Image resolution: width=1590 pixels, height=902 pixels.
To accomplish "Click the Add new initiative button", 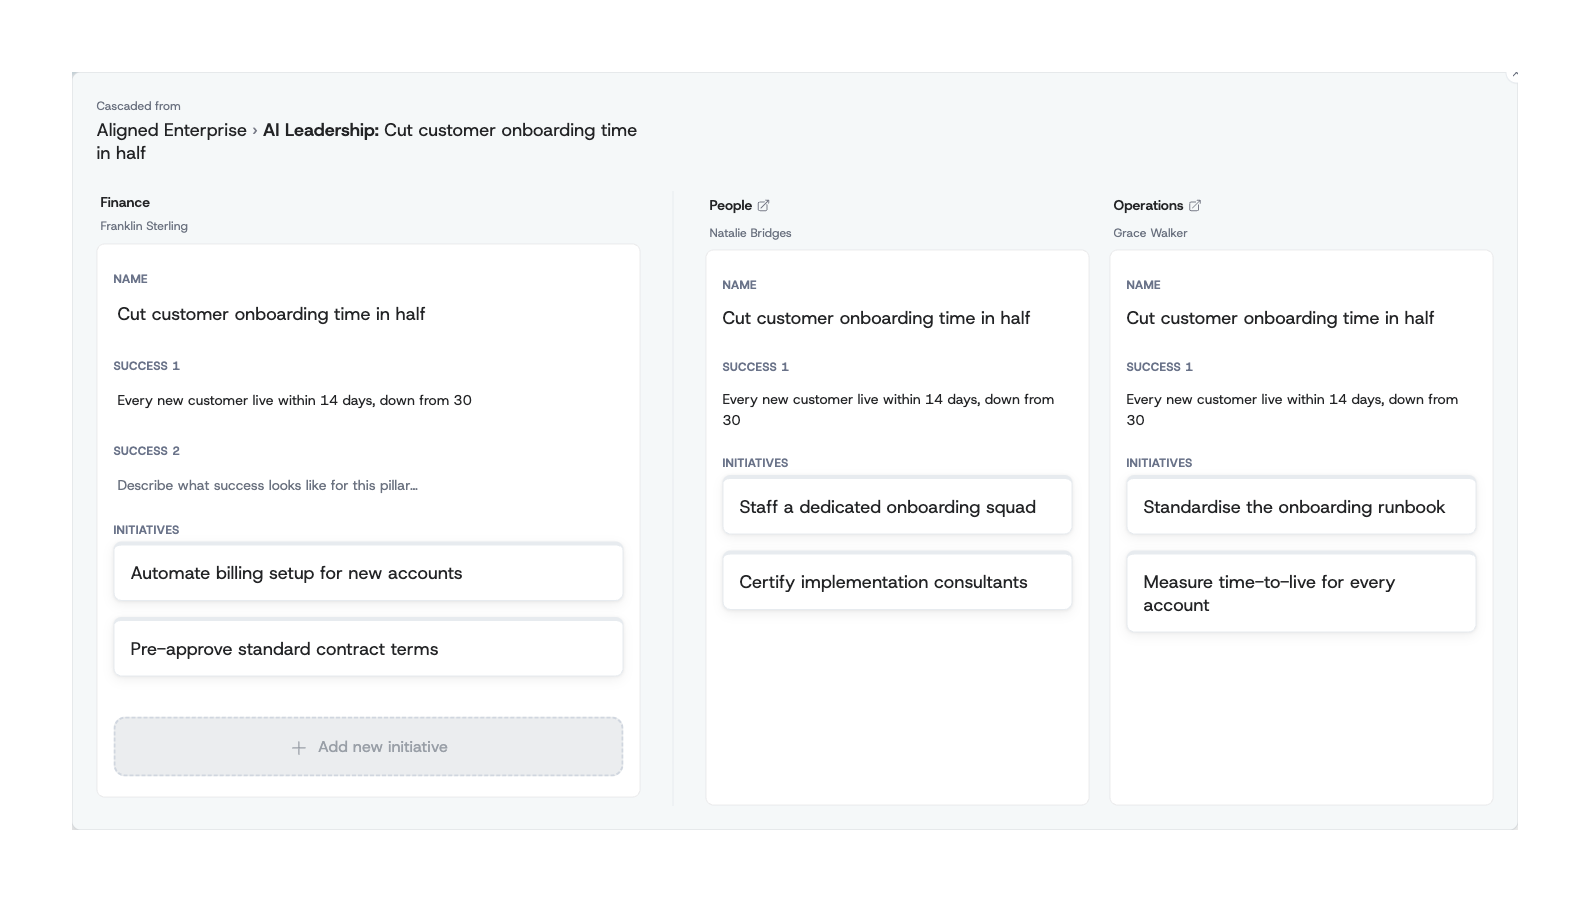I will (x=368, y=746).
